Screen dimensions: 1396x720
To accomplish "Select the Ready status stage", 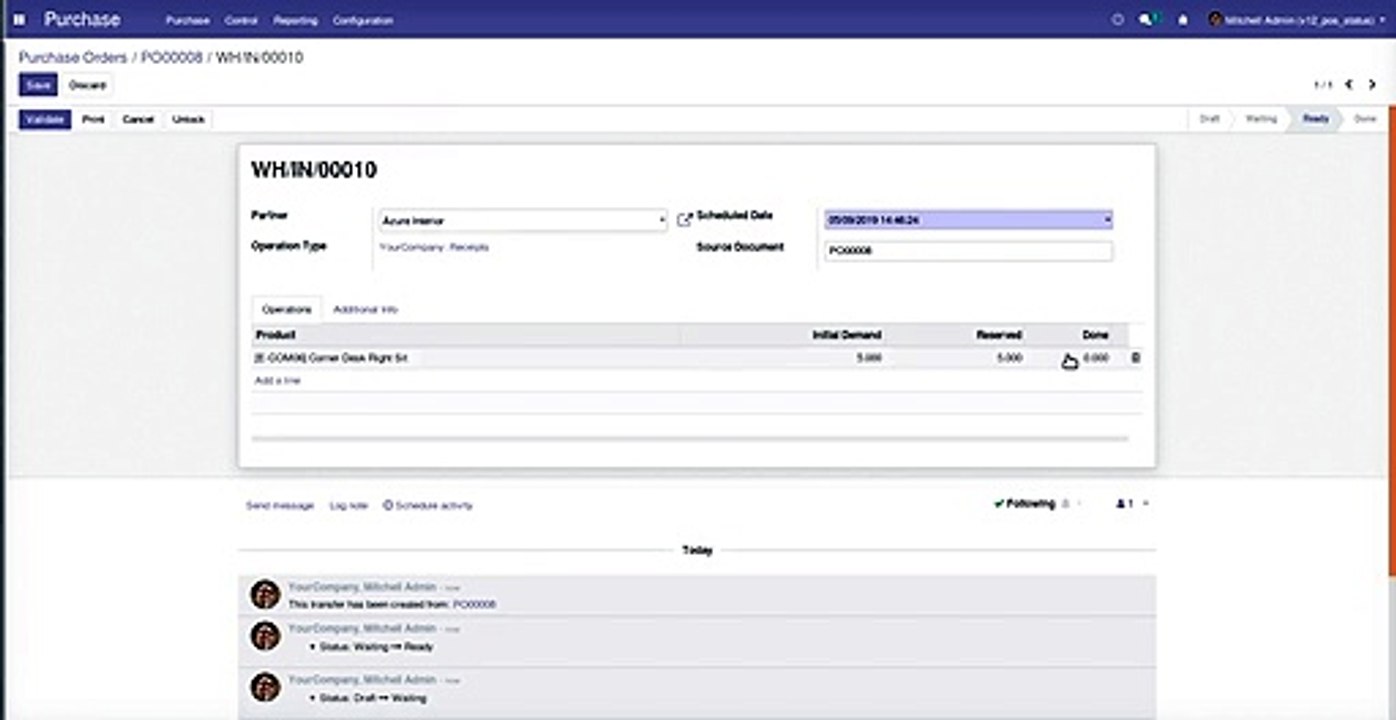I will tap(1315, 119).
